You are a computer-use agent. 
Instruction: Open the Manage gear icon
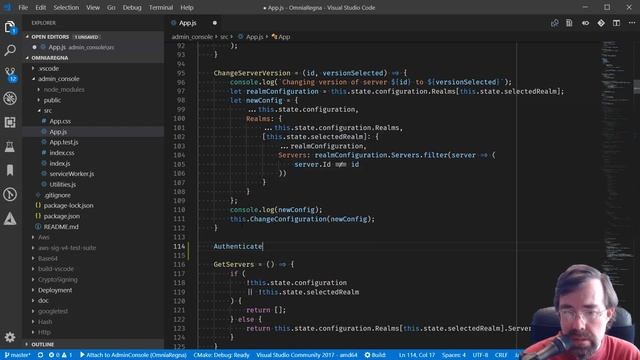coord(10,337)
